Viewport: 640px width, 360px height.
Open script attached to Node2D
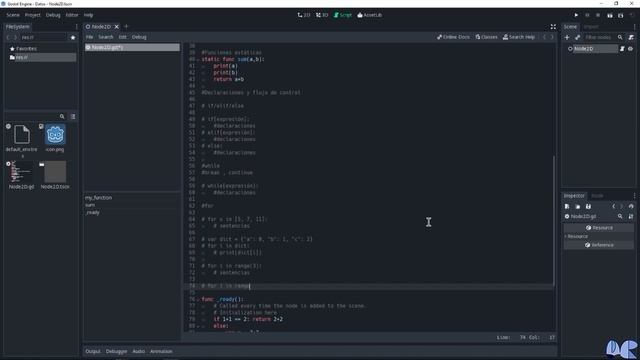coord(622,49)
